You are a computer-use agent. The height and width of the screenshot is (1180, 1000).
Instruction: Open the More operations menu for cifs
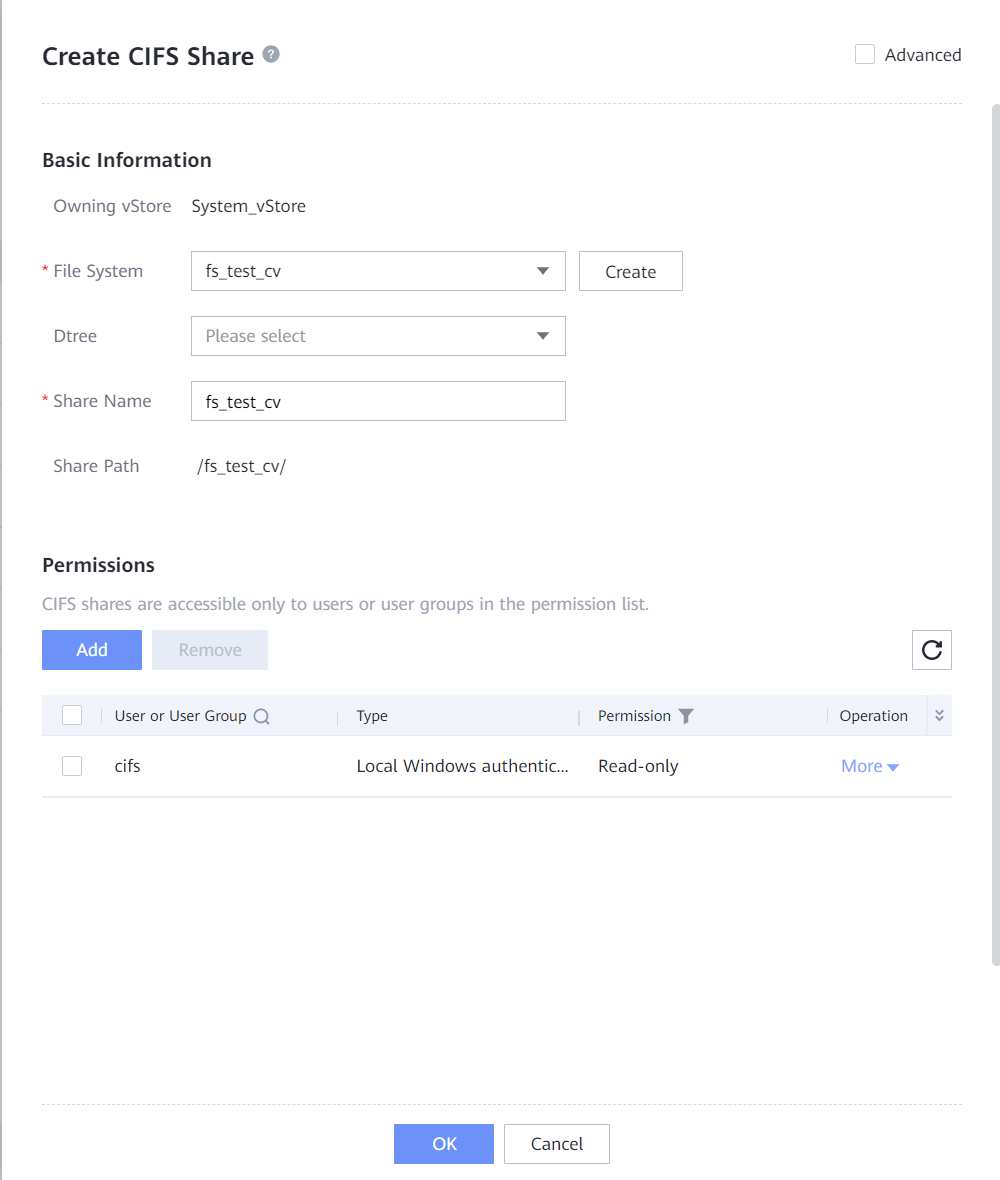click(870, 766)
